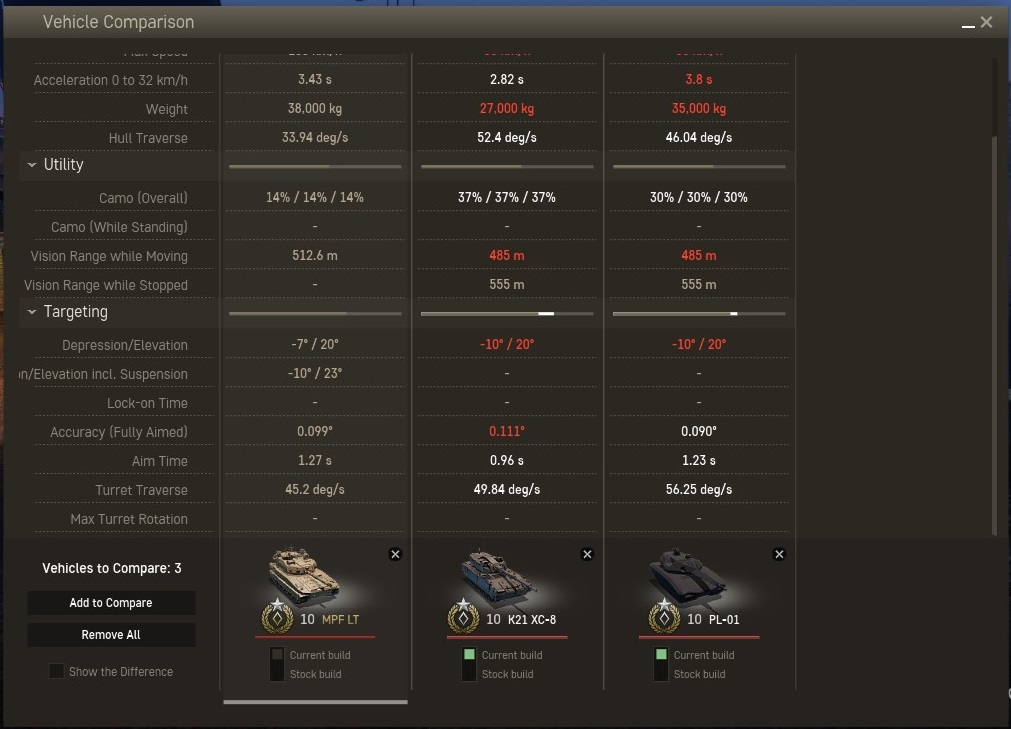1011x729 pixels.
Task: Click MPF LT tier badge icon
Action: coord(277,616)
